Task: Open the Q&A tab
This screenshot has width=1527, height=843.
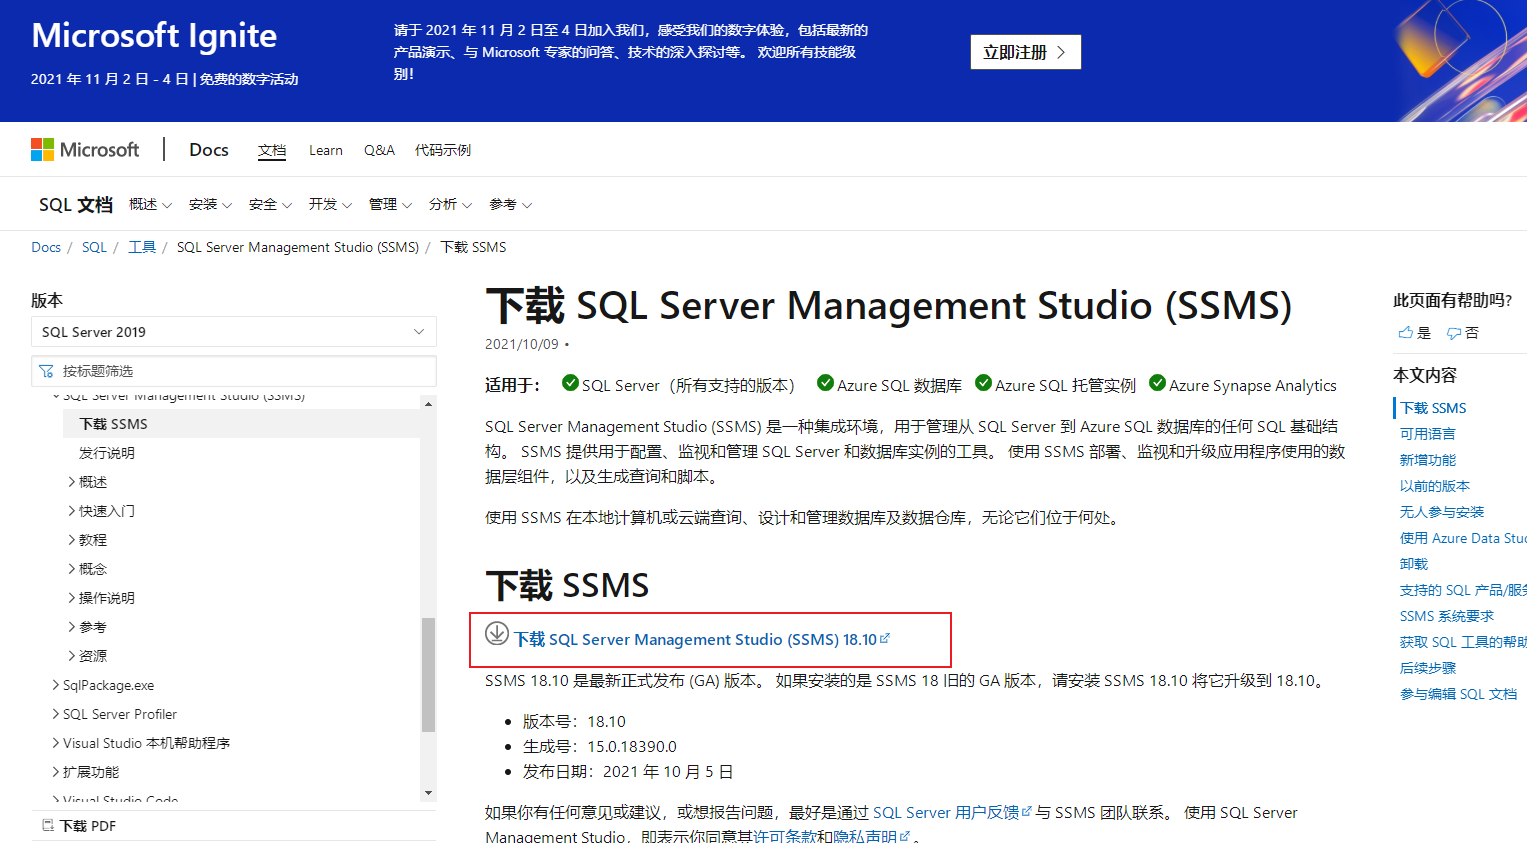Action: [x=379, y=151]
